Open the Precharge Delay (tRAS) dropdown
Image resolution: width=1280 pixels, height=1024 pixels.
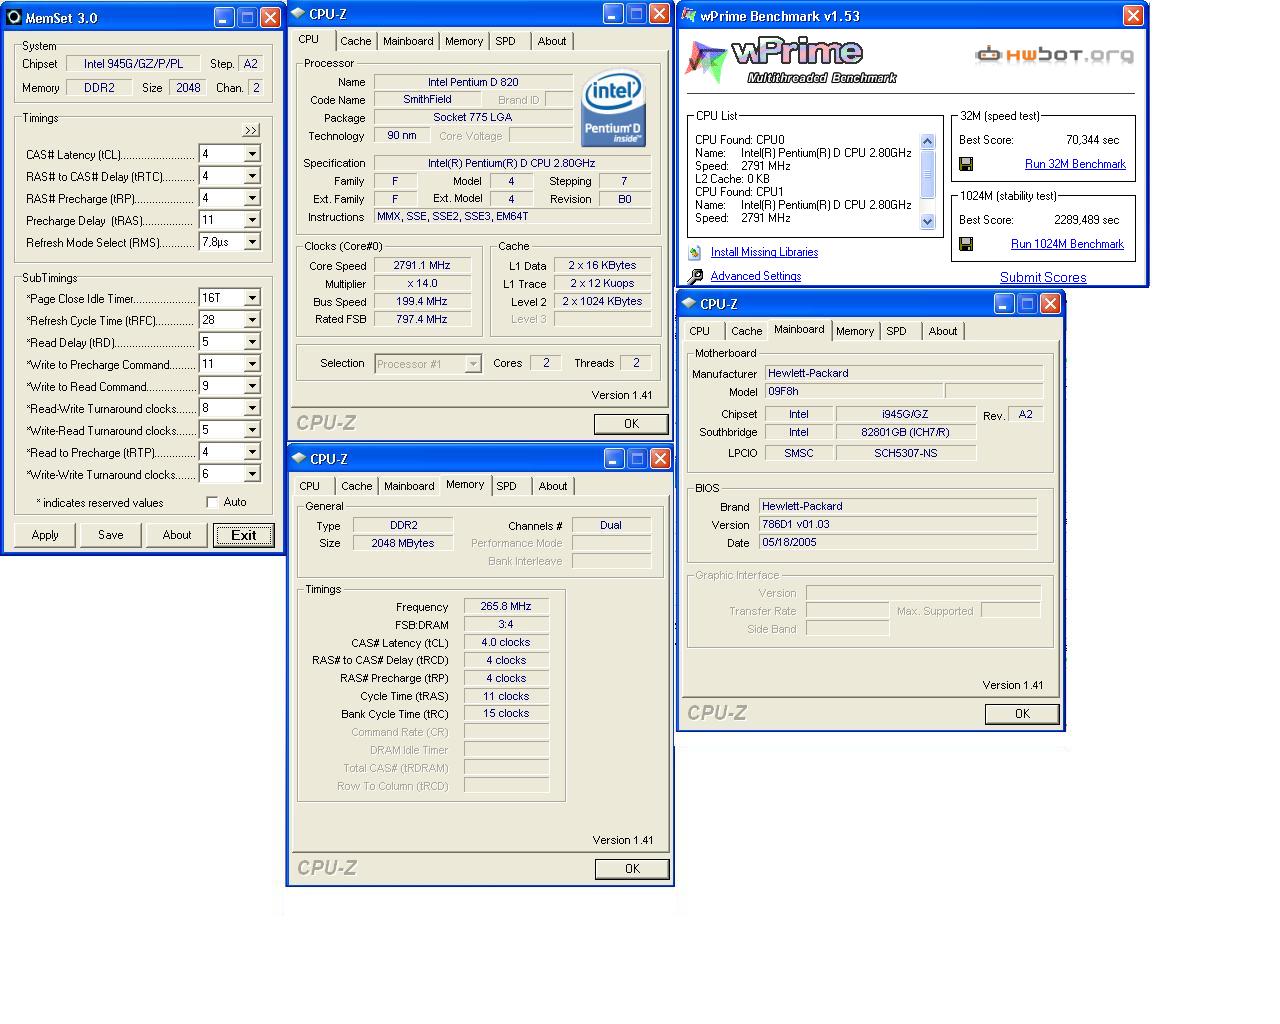[x=252, y=220]
